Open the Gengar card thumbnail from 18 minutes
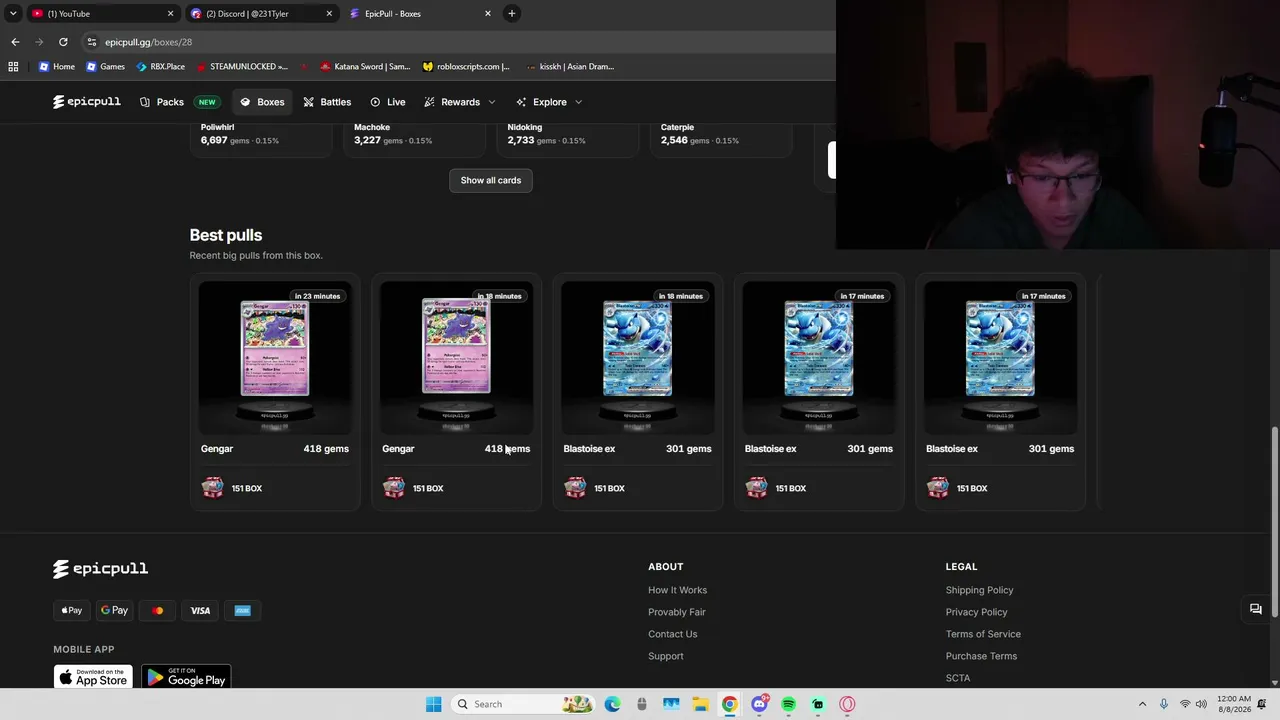The image size is (1280, 720). (x=456, y=358)
